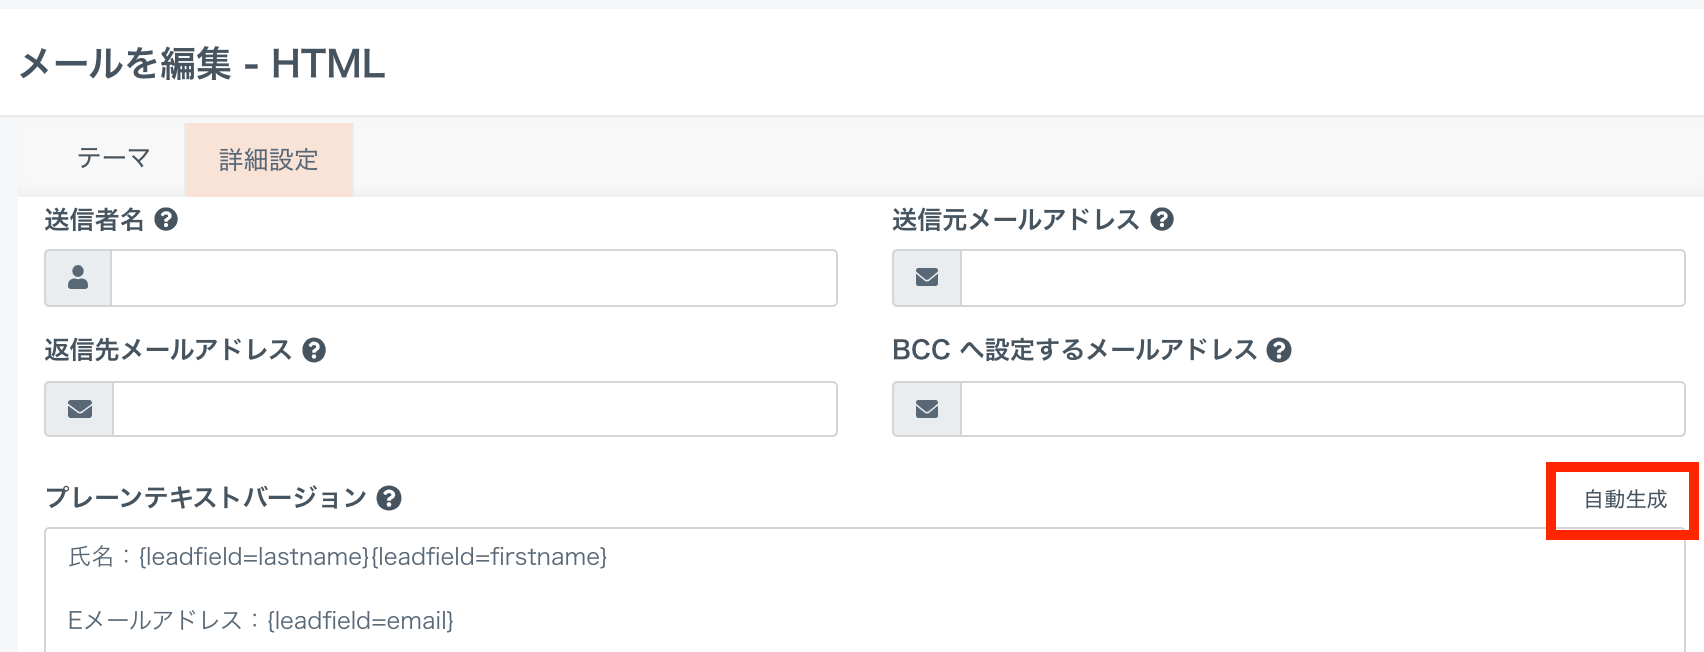Open help for BCC へ設定するメールアドレス
The height and width of the screenshot is (652, 1704).
[1279, 351]
